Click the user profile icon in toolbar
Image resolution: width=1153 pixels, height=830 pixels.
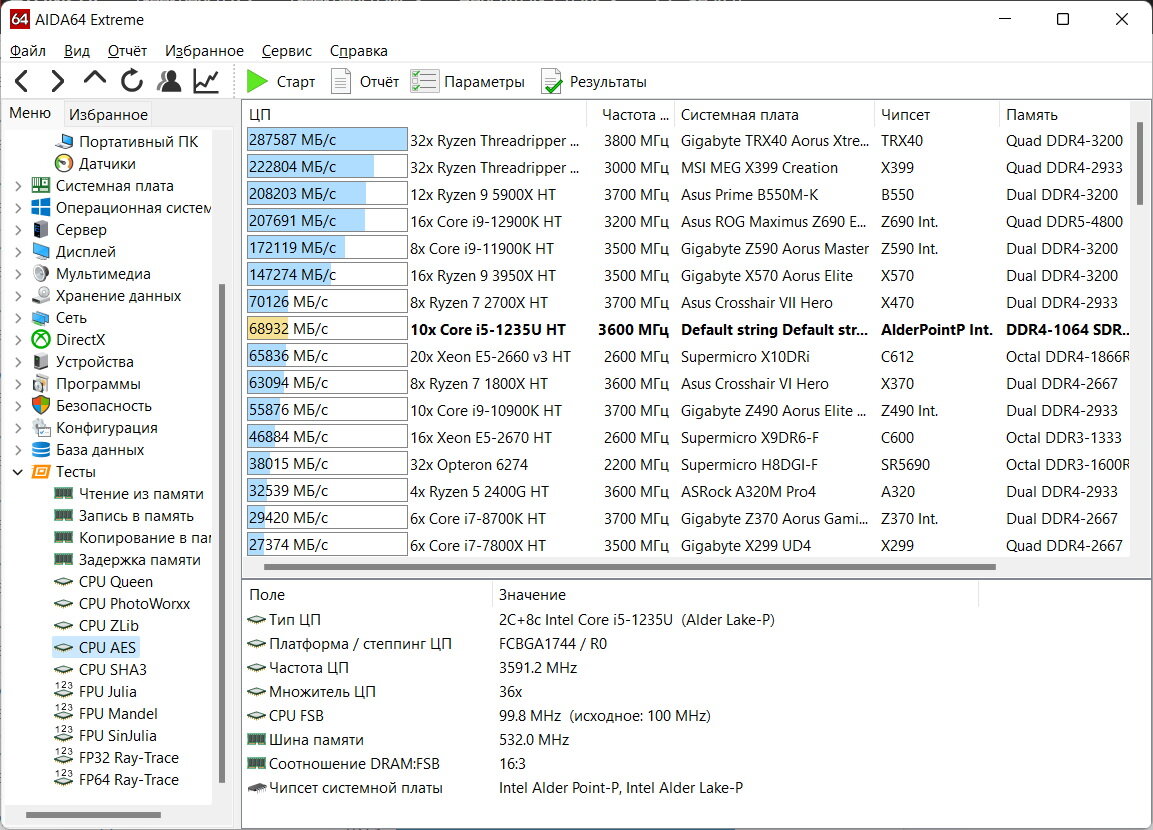point(169,81)
